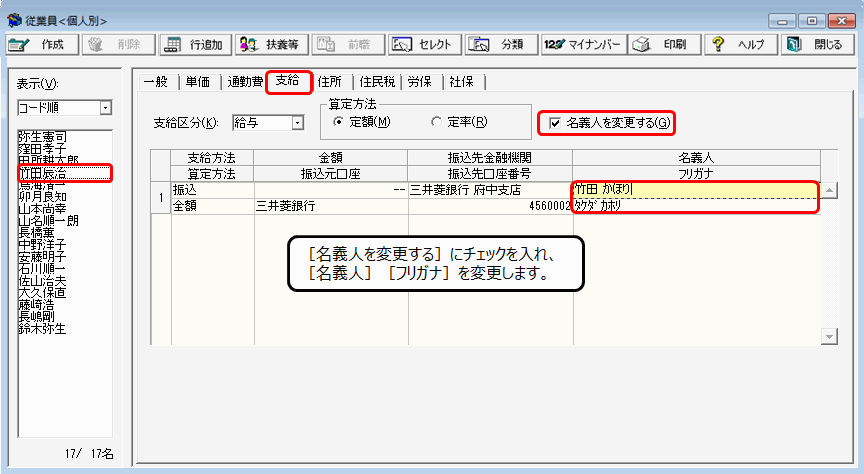Click the 作成 (Create) toolbar icon

[41, 45]
